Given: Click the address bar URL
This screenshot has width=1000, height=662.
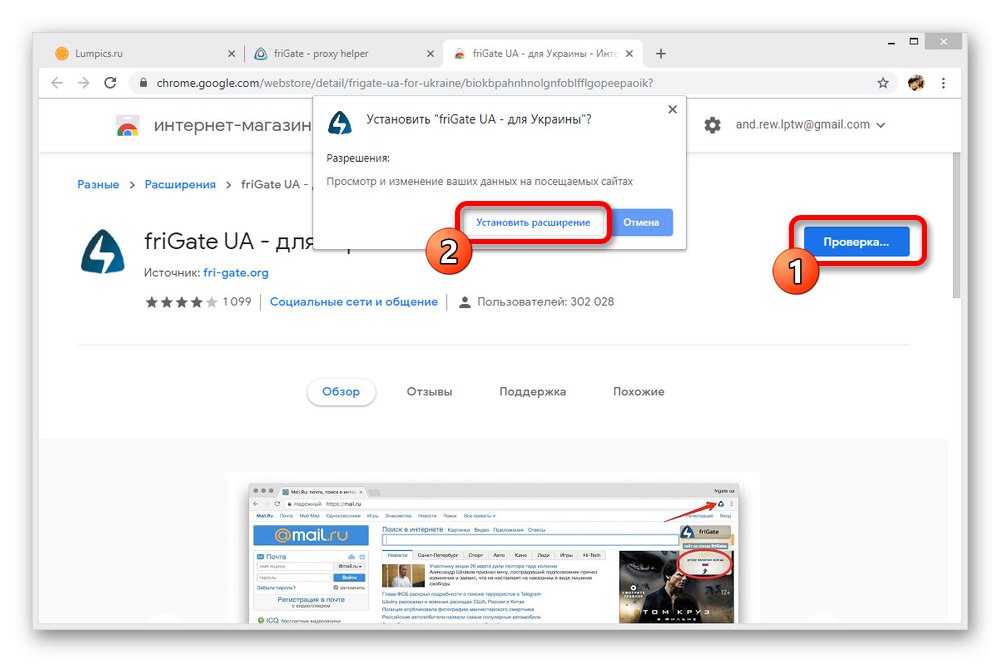Looking at the screenshot, I should coord(405,83).
